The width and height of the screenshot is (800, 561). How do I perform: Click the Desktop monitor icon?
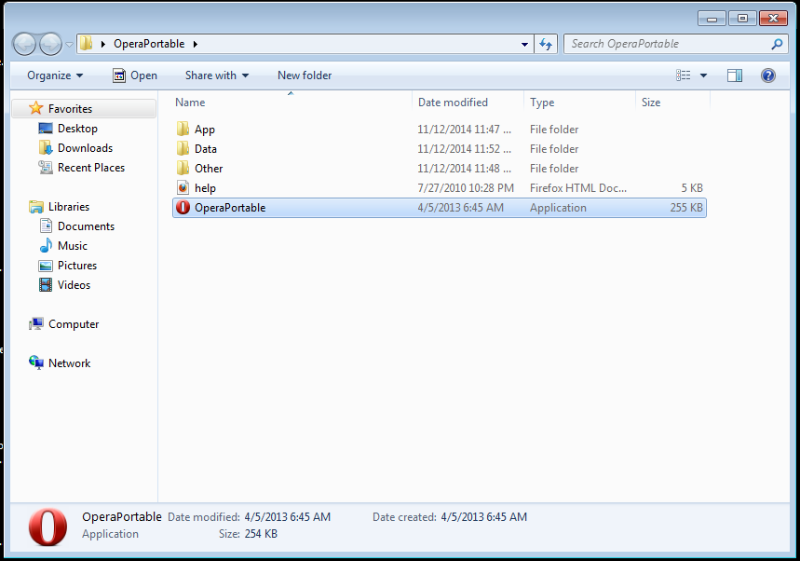(45, 128)
